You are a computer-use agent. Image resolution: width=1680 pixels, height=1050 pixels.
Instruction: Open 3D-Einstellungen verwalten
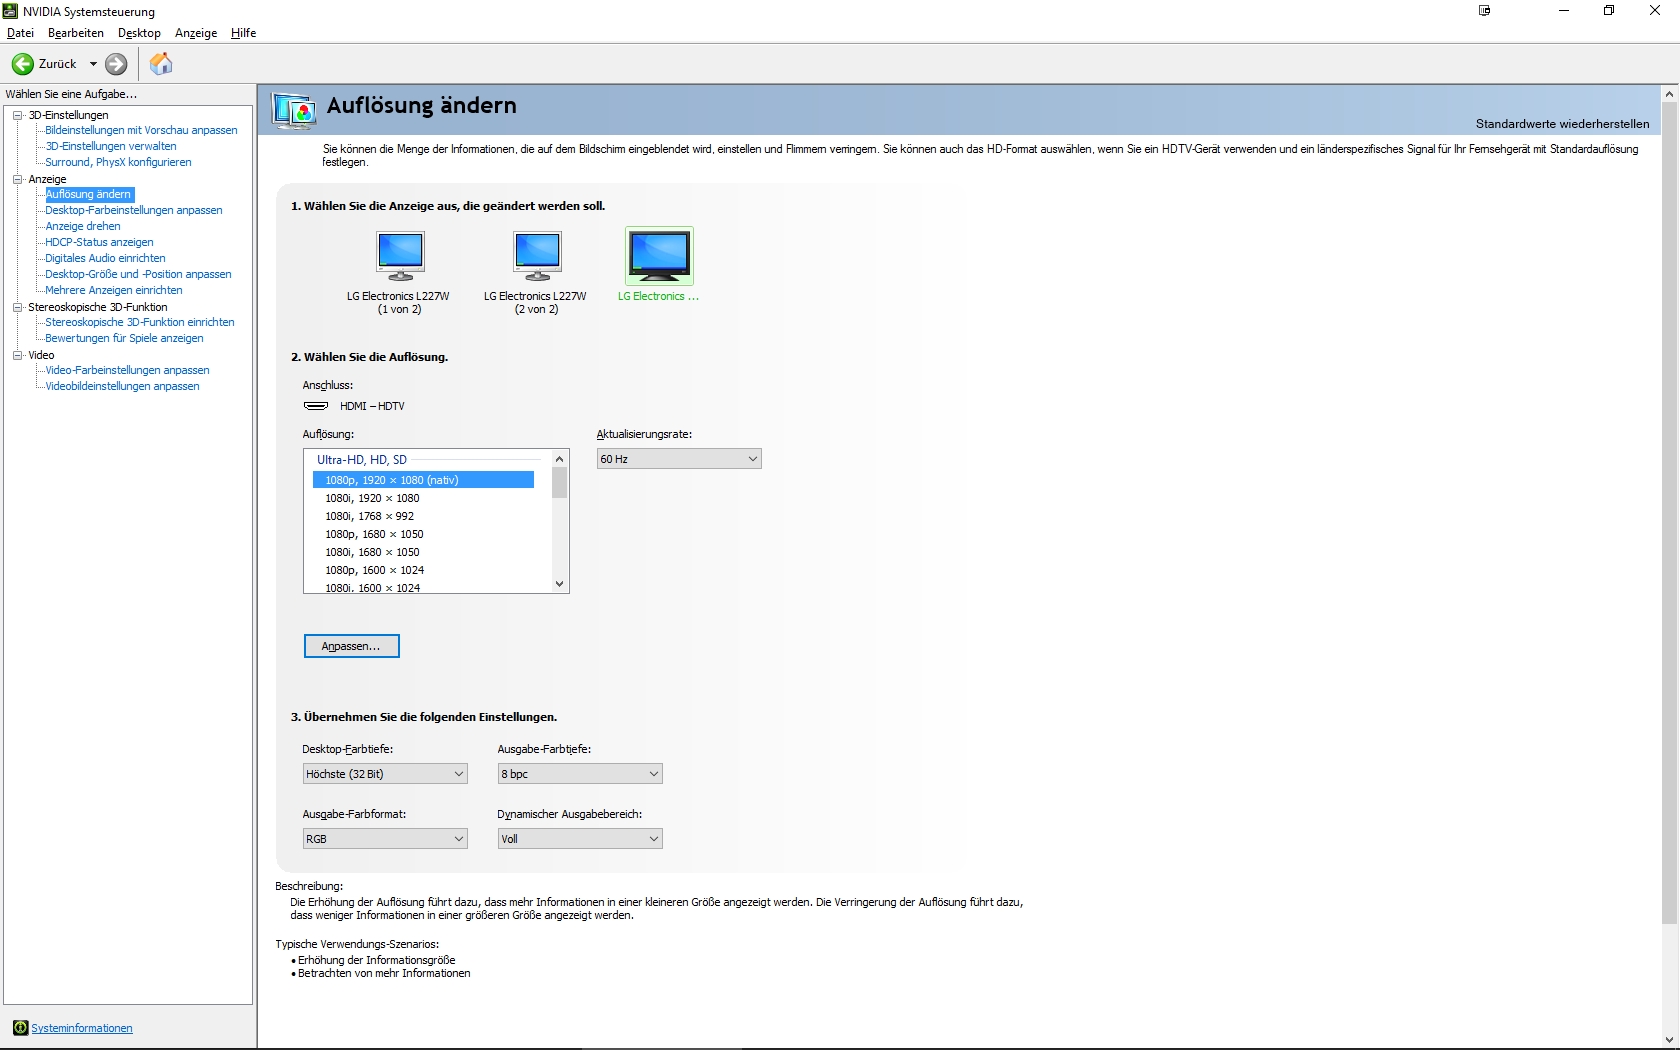[111, 146]
